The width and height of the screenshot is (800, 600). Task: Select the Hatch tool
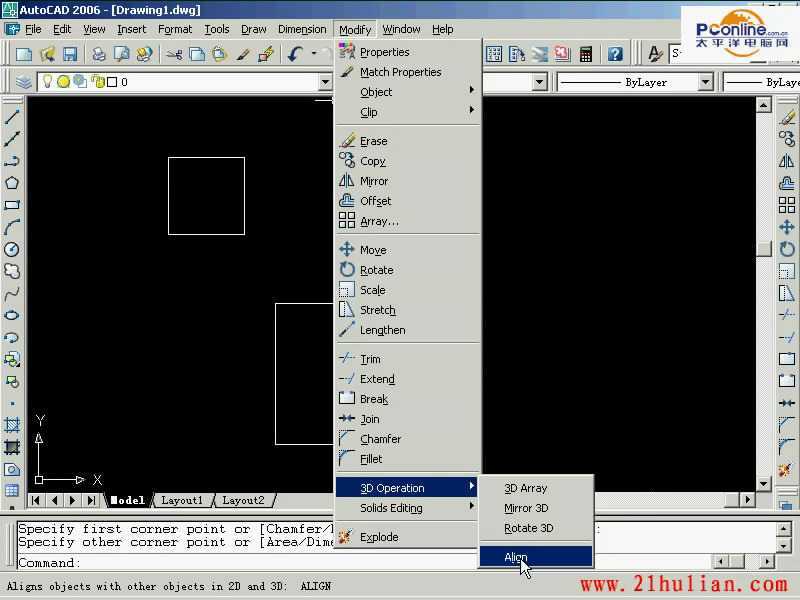[12, 424]
